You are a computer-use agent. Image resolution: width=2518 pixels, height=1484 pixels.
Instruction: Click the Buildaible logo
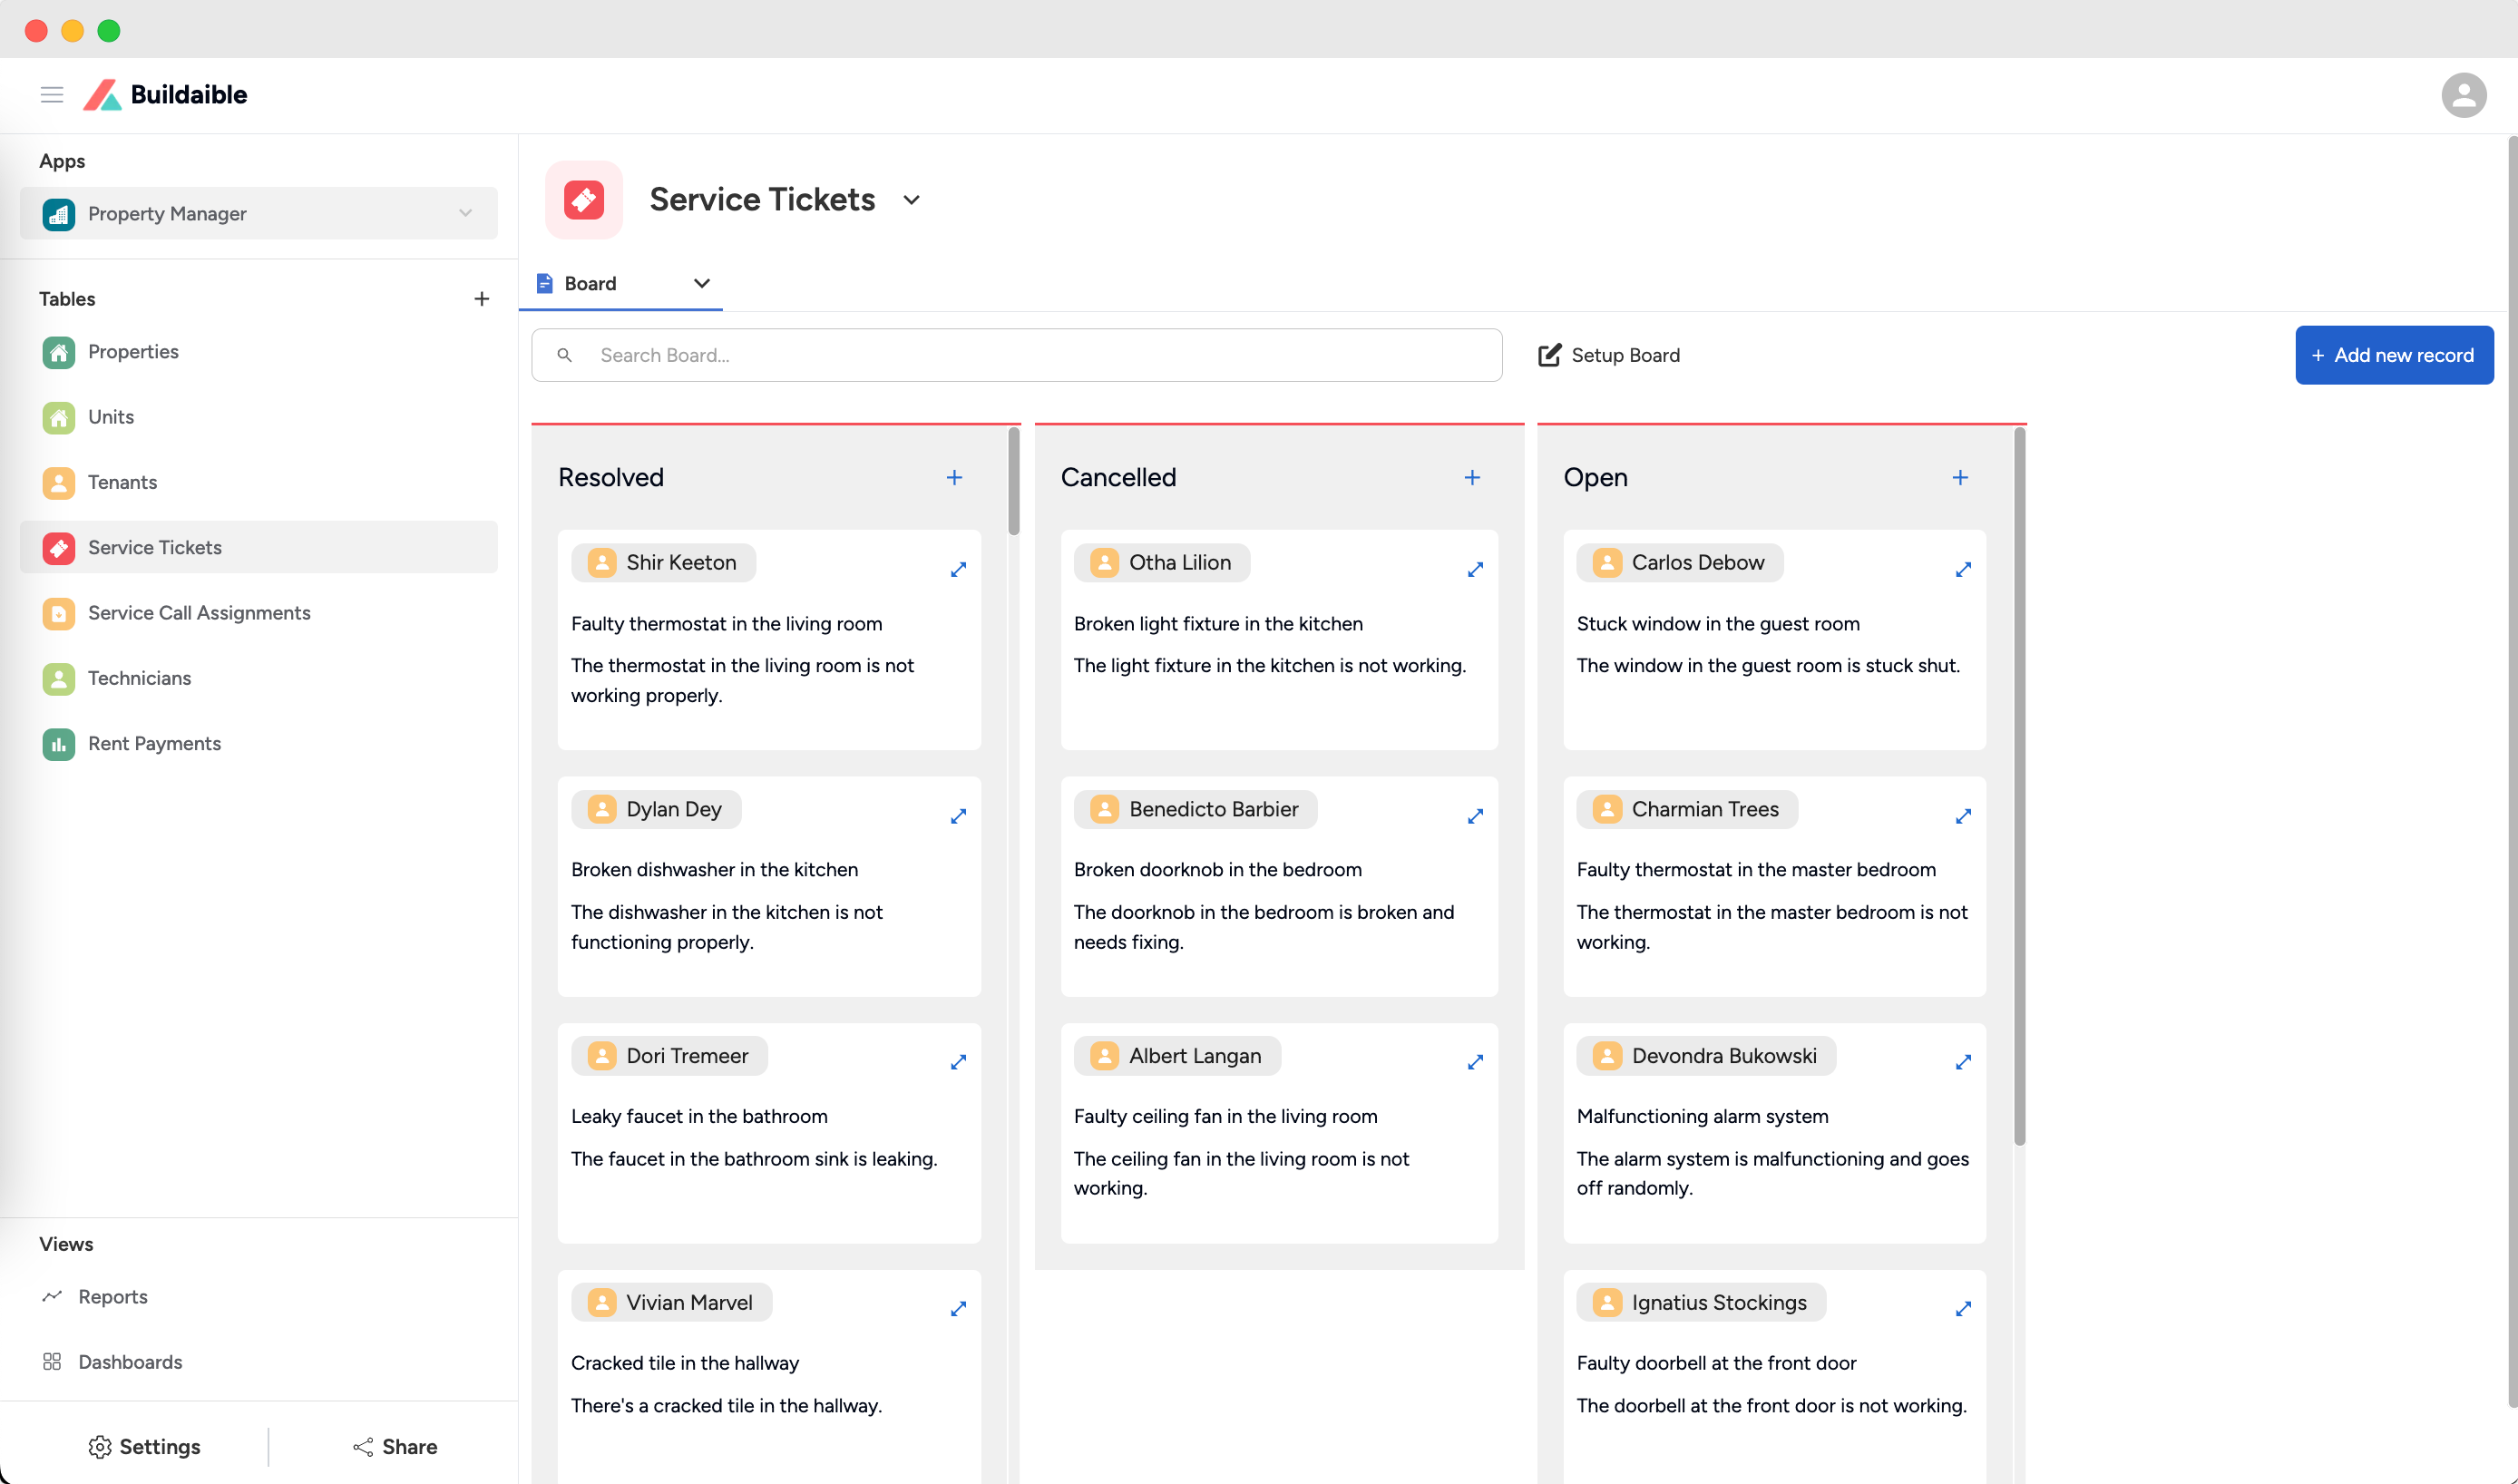pyautogui.click(x=165, y=94)
